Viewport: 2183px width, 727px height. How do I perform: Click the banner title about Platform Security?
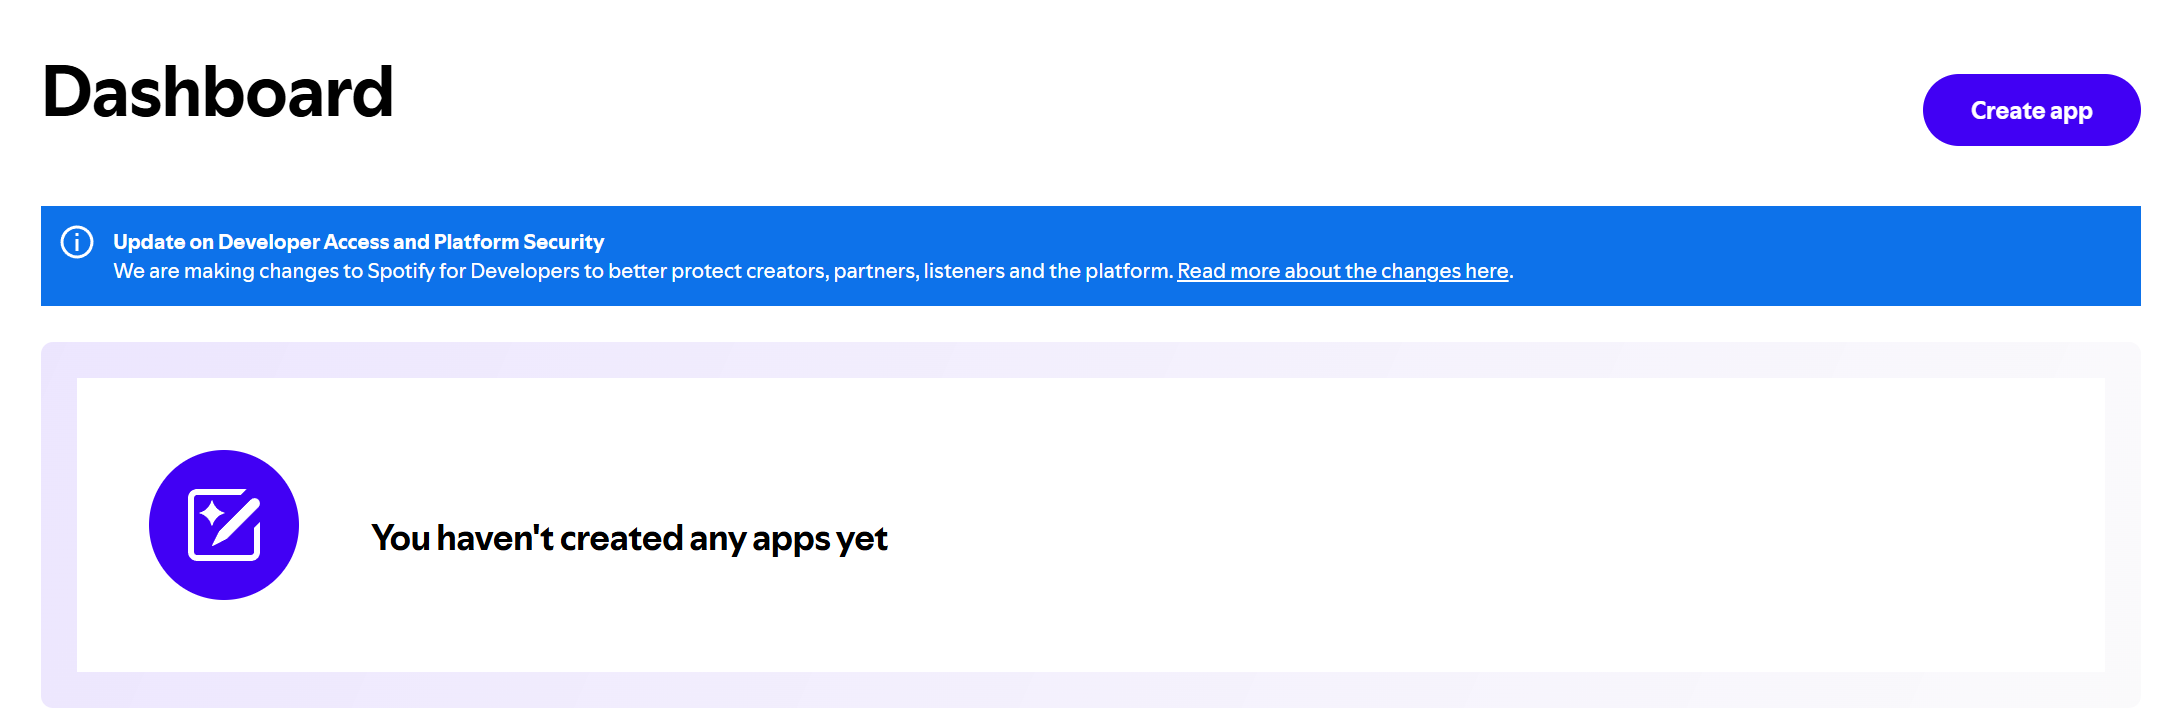pyautogui.click(x=358, y=242)
